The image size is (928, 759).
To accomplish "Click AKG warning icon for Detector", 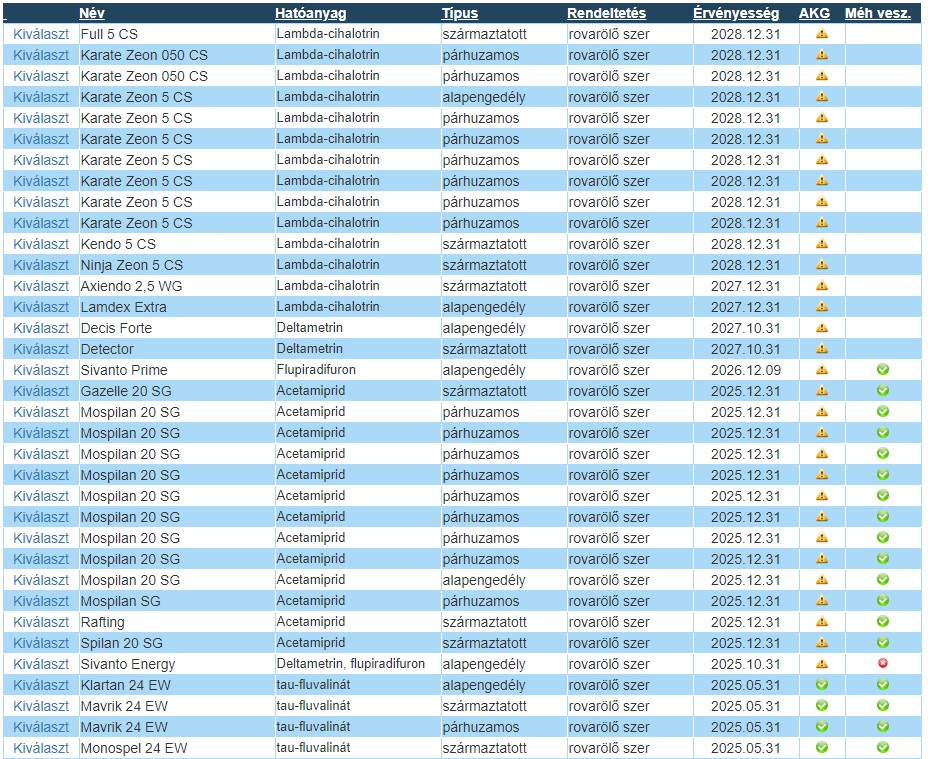I will tap(821, 349).
